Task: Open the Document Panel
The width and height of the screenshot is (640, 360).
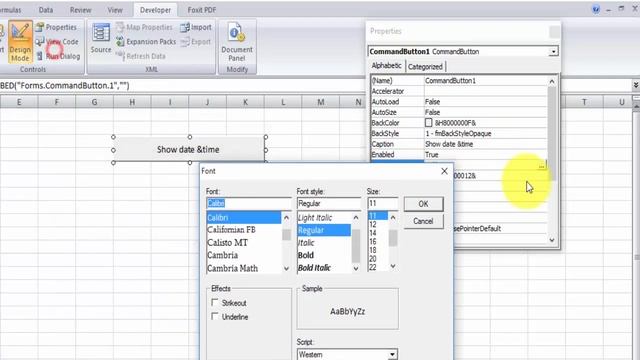Action: point(237,42)
